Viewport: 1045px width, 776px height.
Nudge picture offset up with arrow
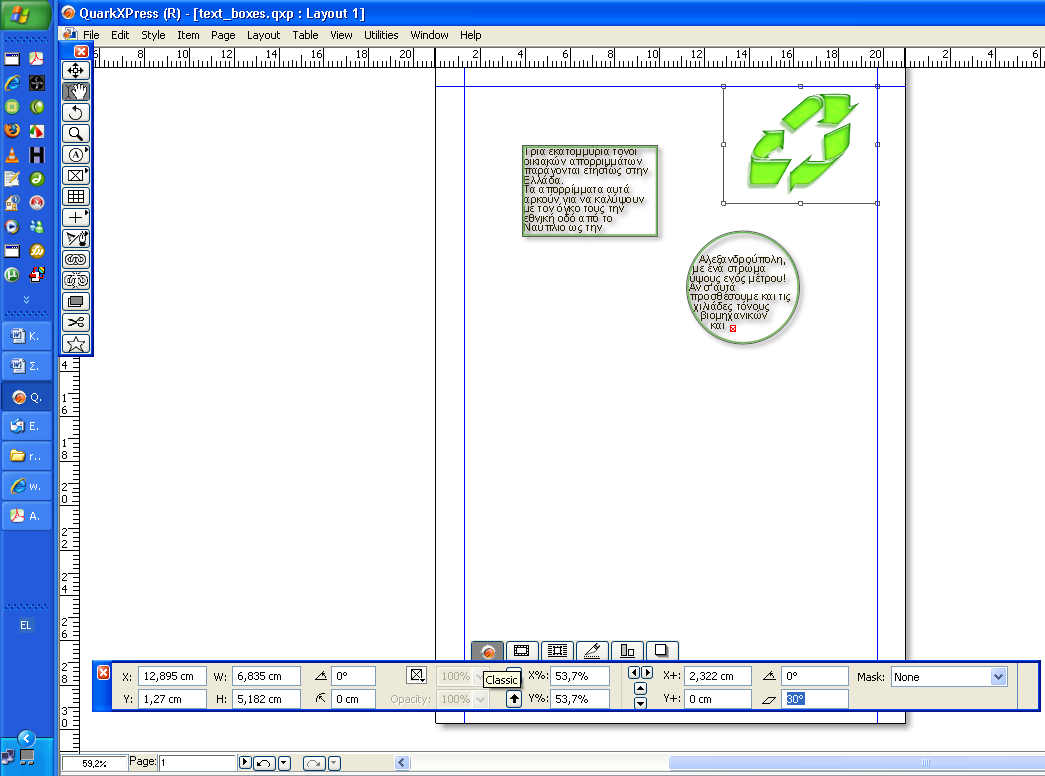coord(640,689)
